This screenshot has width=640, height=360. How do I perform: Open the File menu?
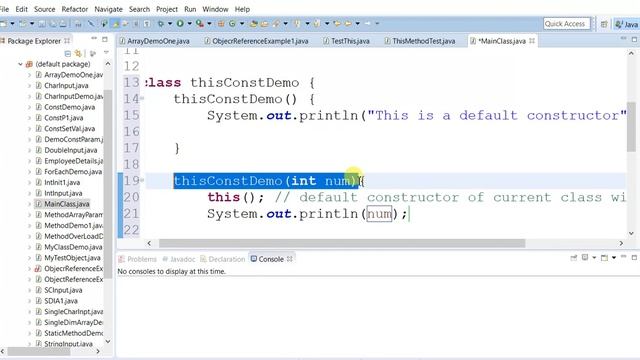click(x=4, y=9)
